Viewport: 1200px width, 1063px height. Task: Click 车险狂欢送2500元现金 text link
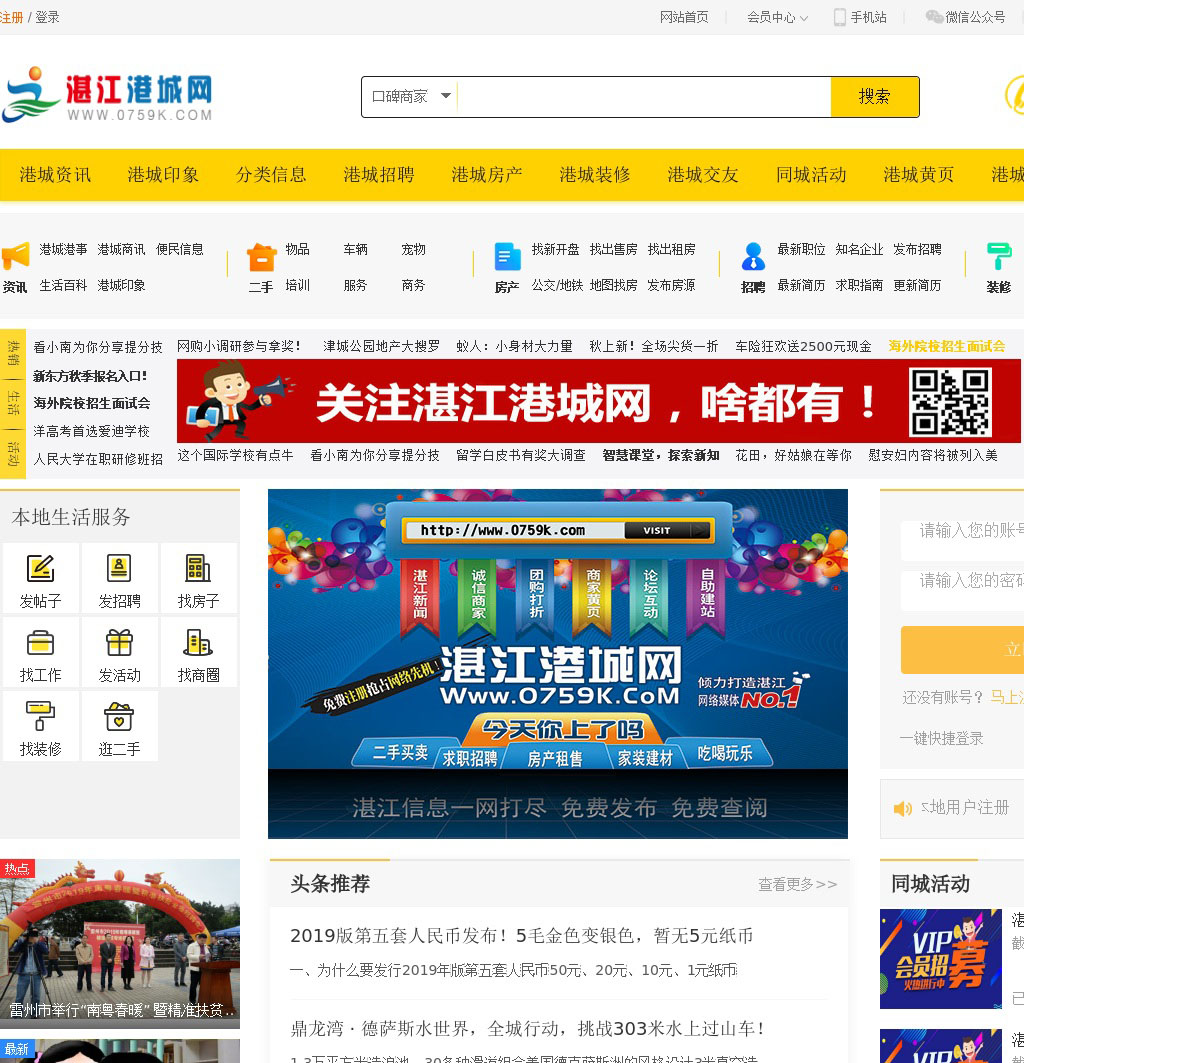tap(803, 346)
